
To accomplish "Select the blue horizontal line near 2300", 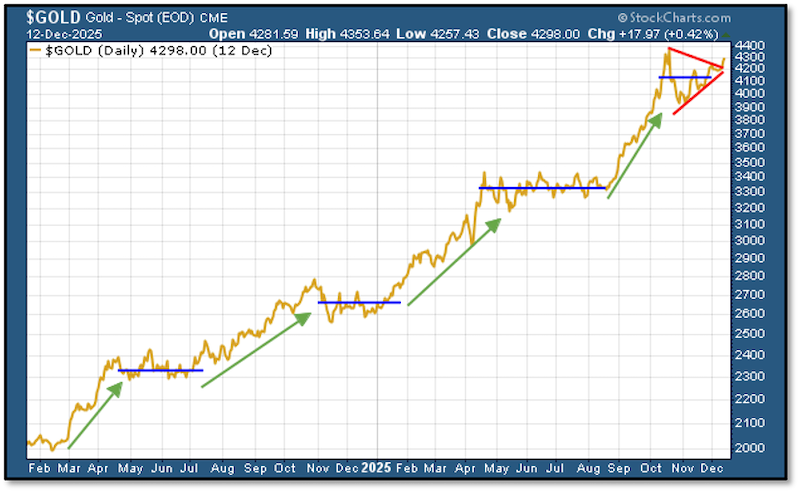I will point(160,371).
